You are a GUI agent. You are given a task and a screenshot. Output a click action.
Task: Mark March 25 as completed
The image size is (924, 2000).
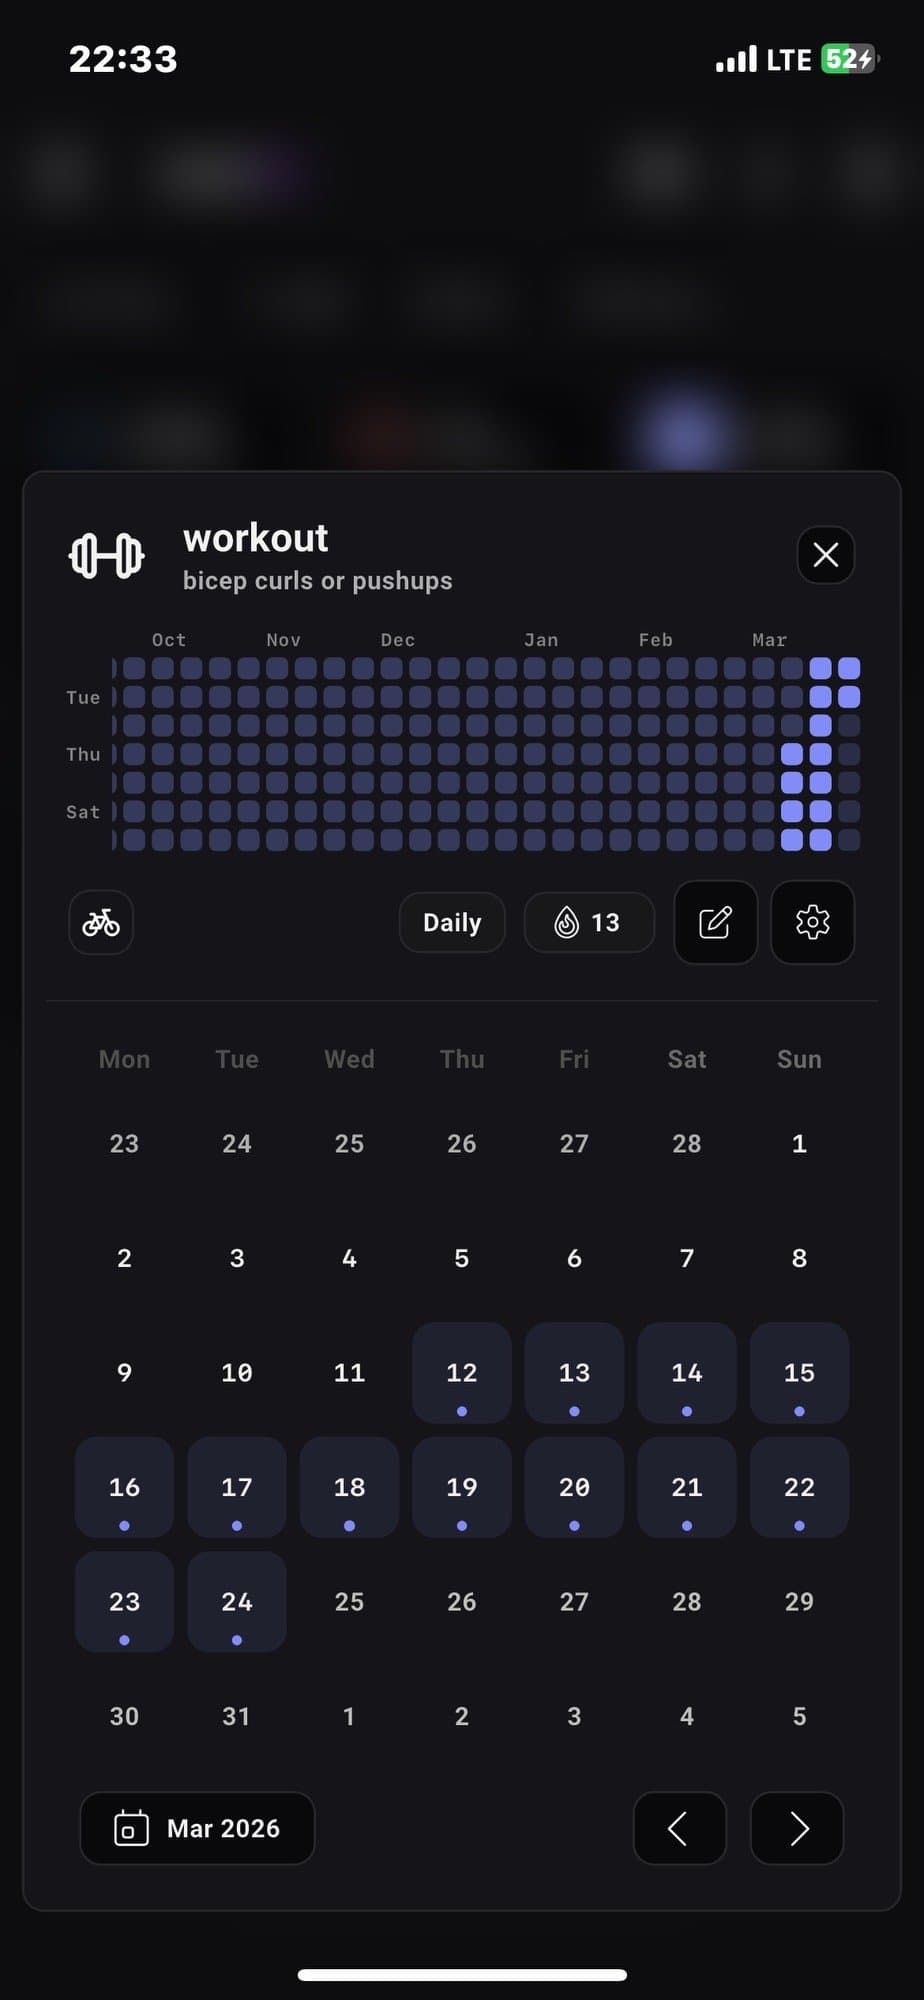point(349,1602)
